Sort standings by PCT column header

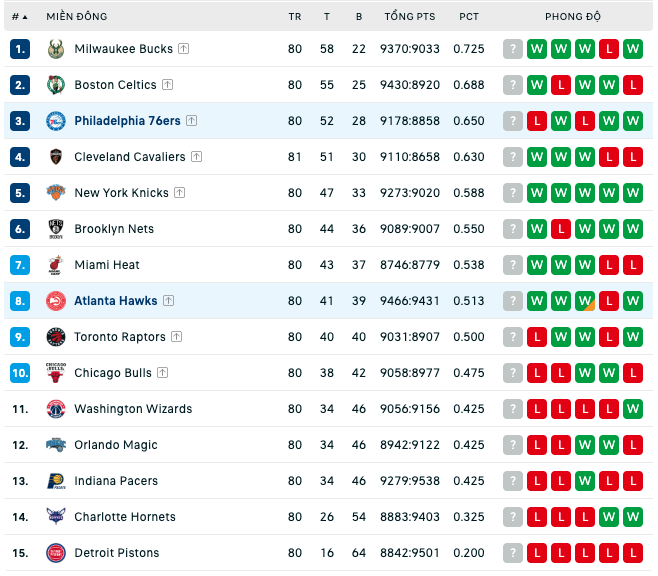(x=469, y=17)
